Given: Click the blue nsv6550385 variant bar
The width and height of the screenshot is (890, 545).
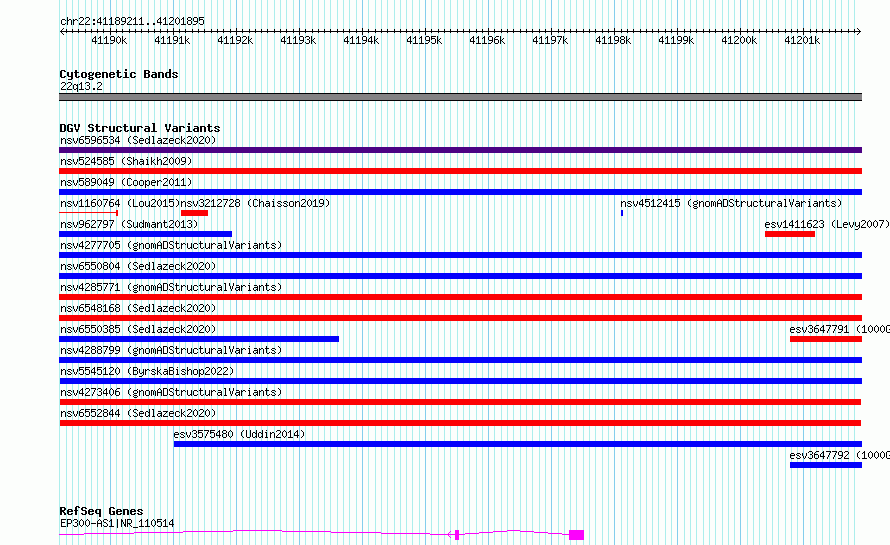Looking at the screenshot, I should pyautogui.click(x=199, y=339).
